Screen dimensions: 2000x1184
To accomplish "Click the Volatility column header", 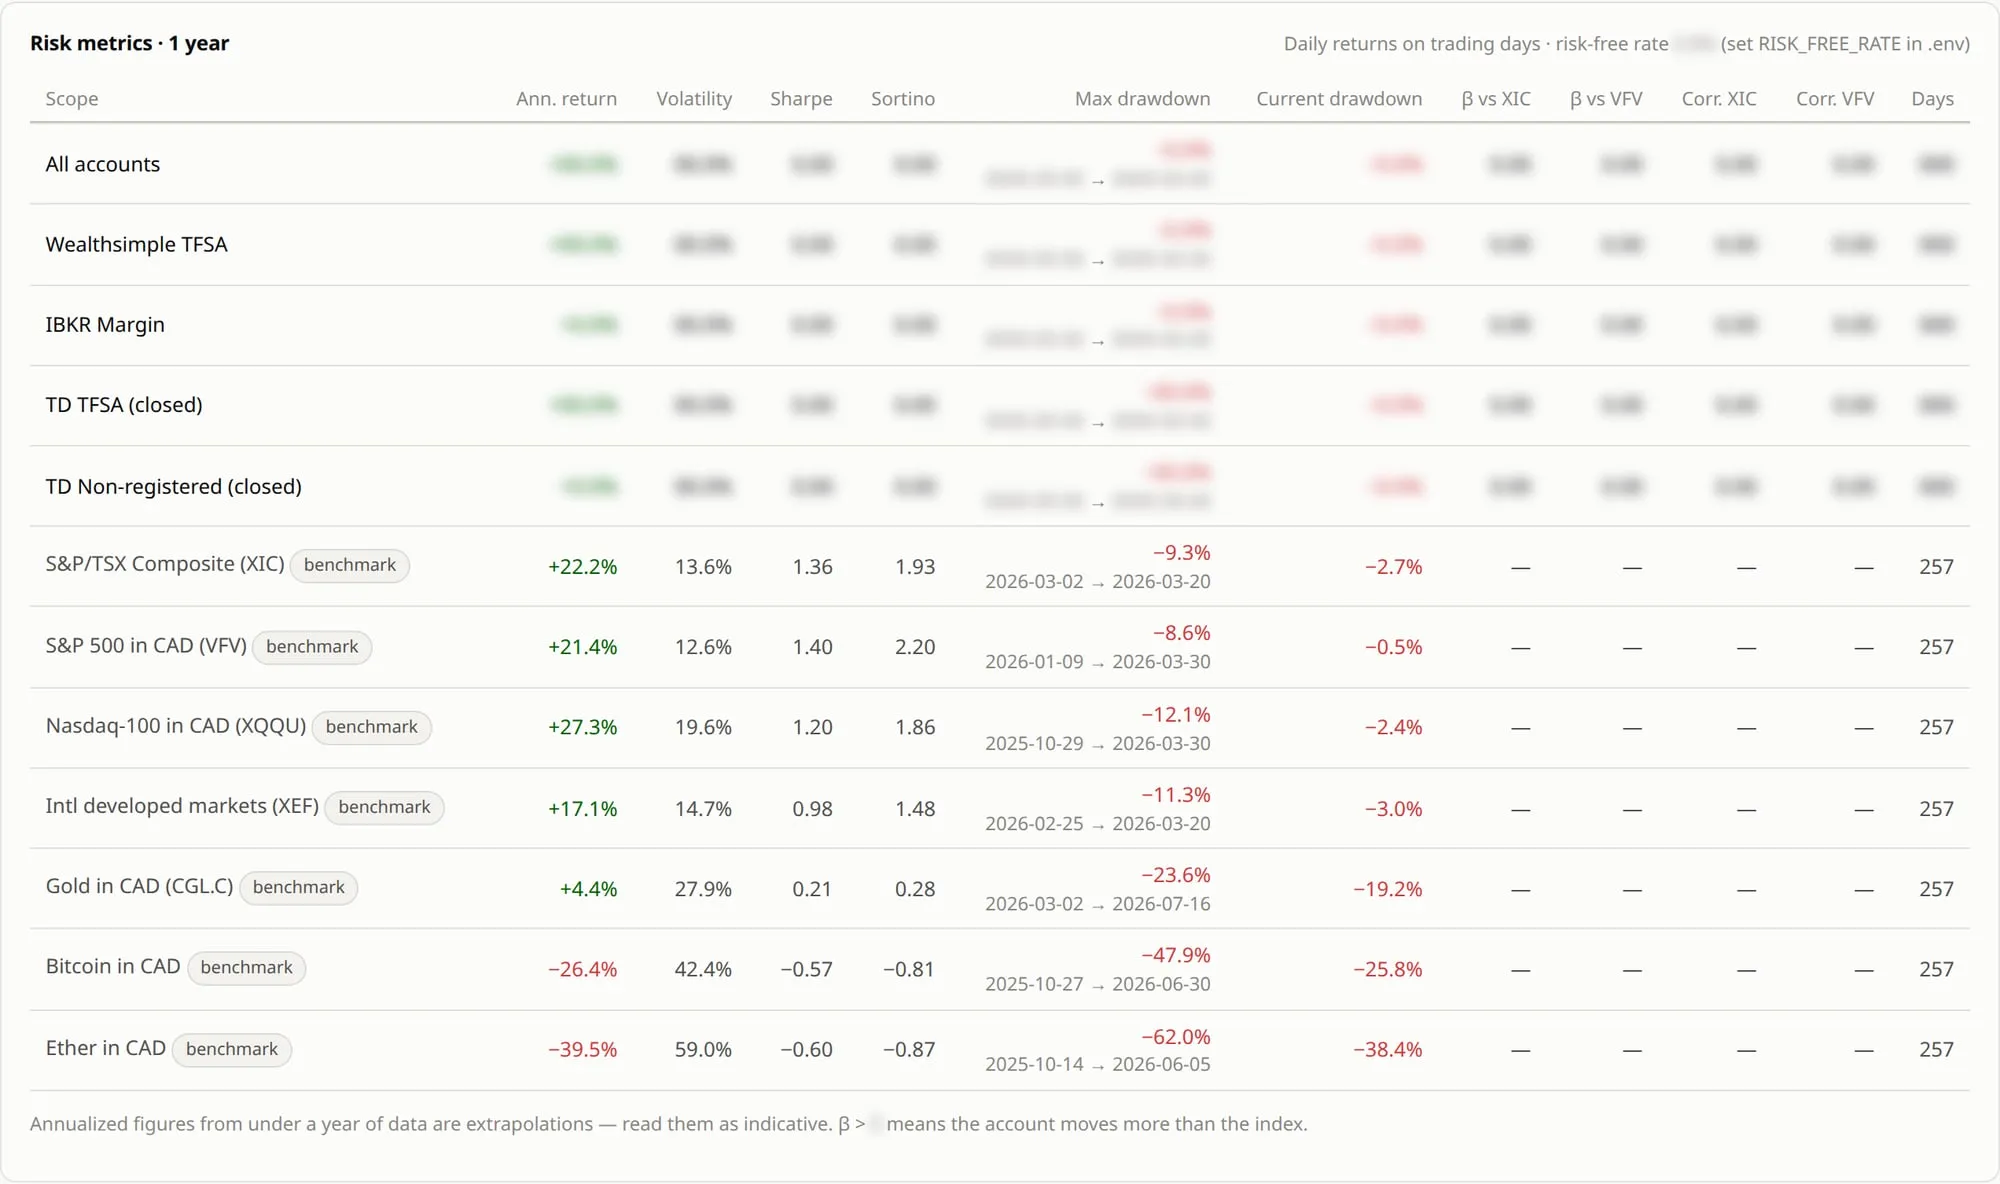I will [694, 99].
